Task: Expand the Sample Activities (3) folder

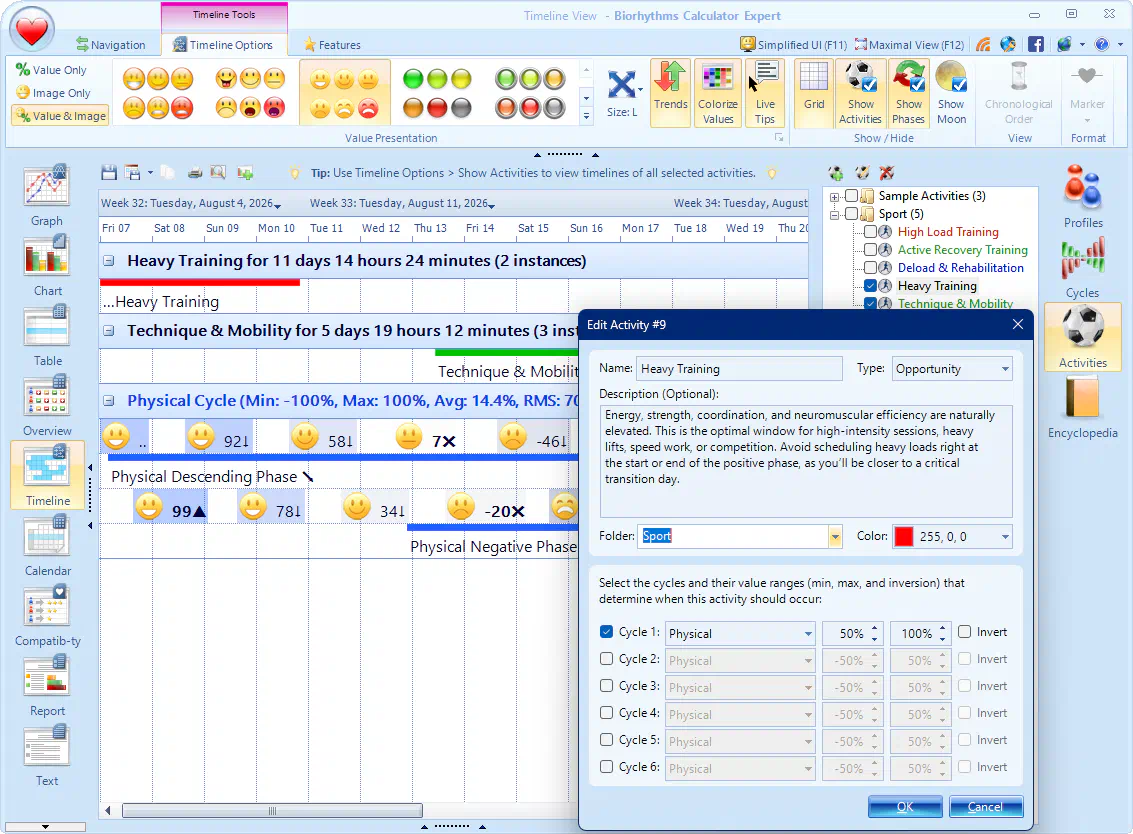Action: click(x=835, y=197)
